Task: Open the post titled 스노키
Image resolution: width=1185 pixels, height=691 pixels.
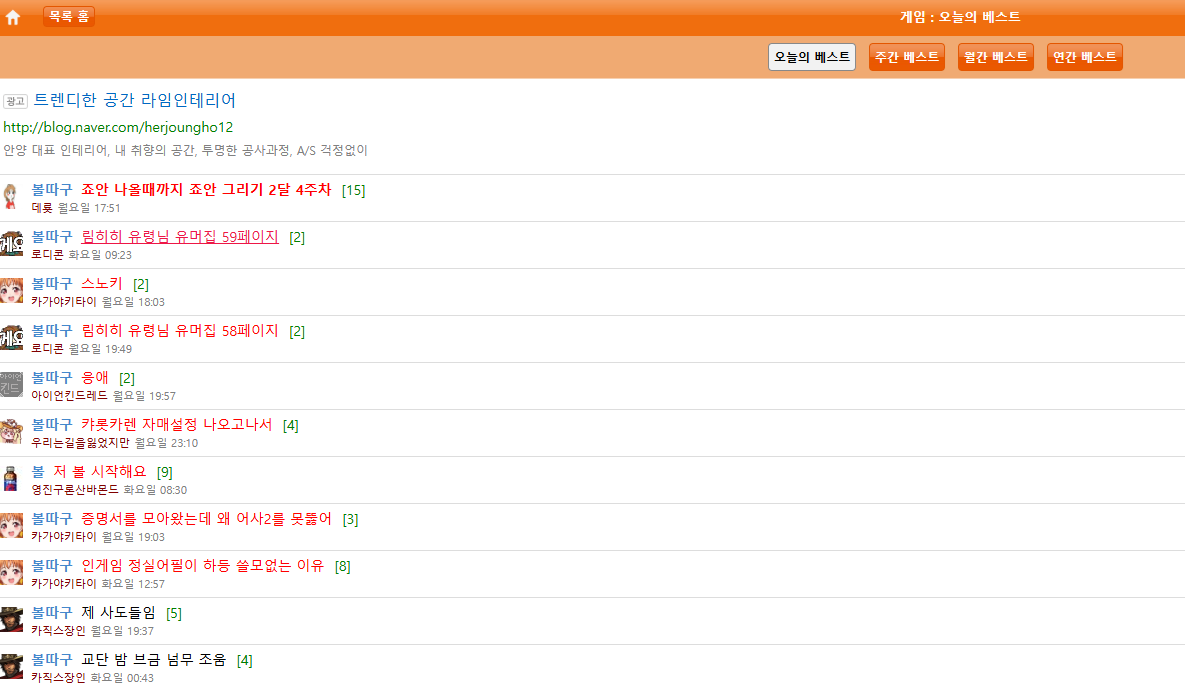Action: coord(101,284)
